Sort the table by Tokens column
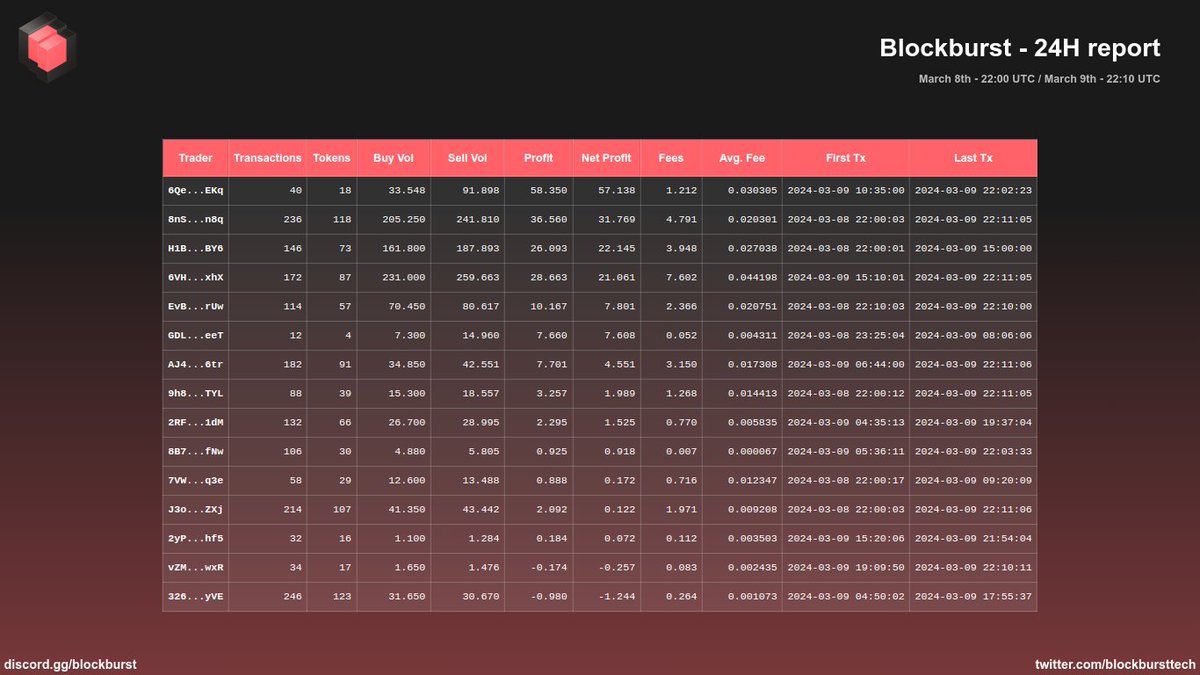 332,157
